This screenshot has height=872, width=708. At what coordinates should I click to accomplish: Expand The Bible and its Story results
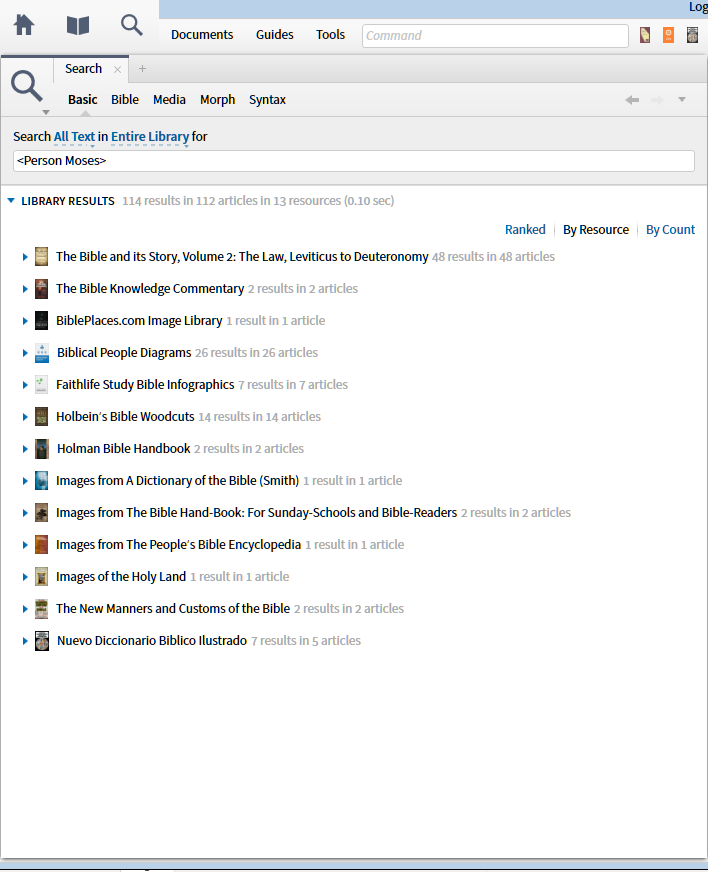pos(25,257)
